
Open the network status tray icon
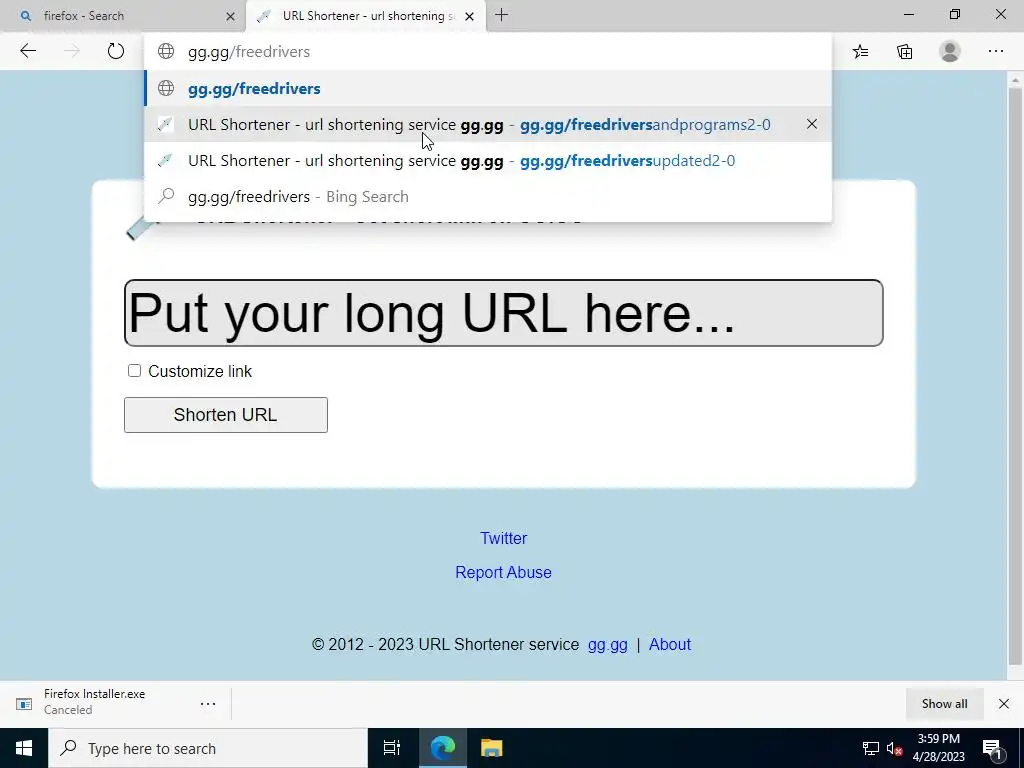tap(871, 748)
